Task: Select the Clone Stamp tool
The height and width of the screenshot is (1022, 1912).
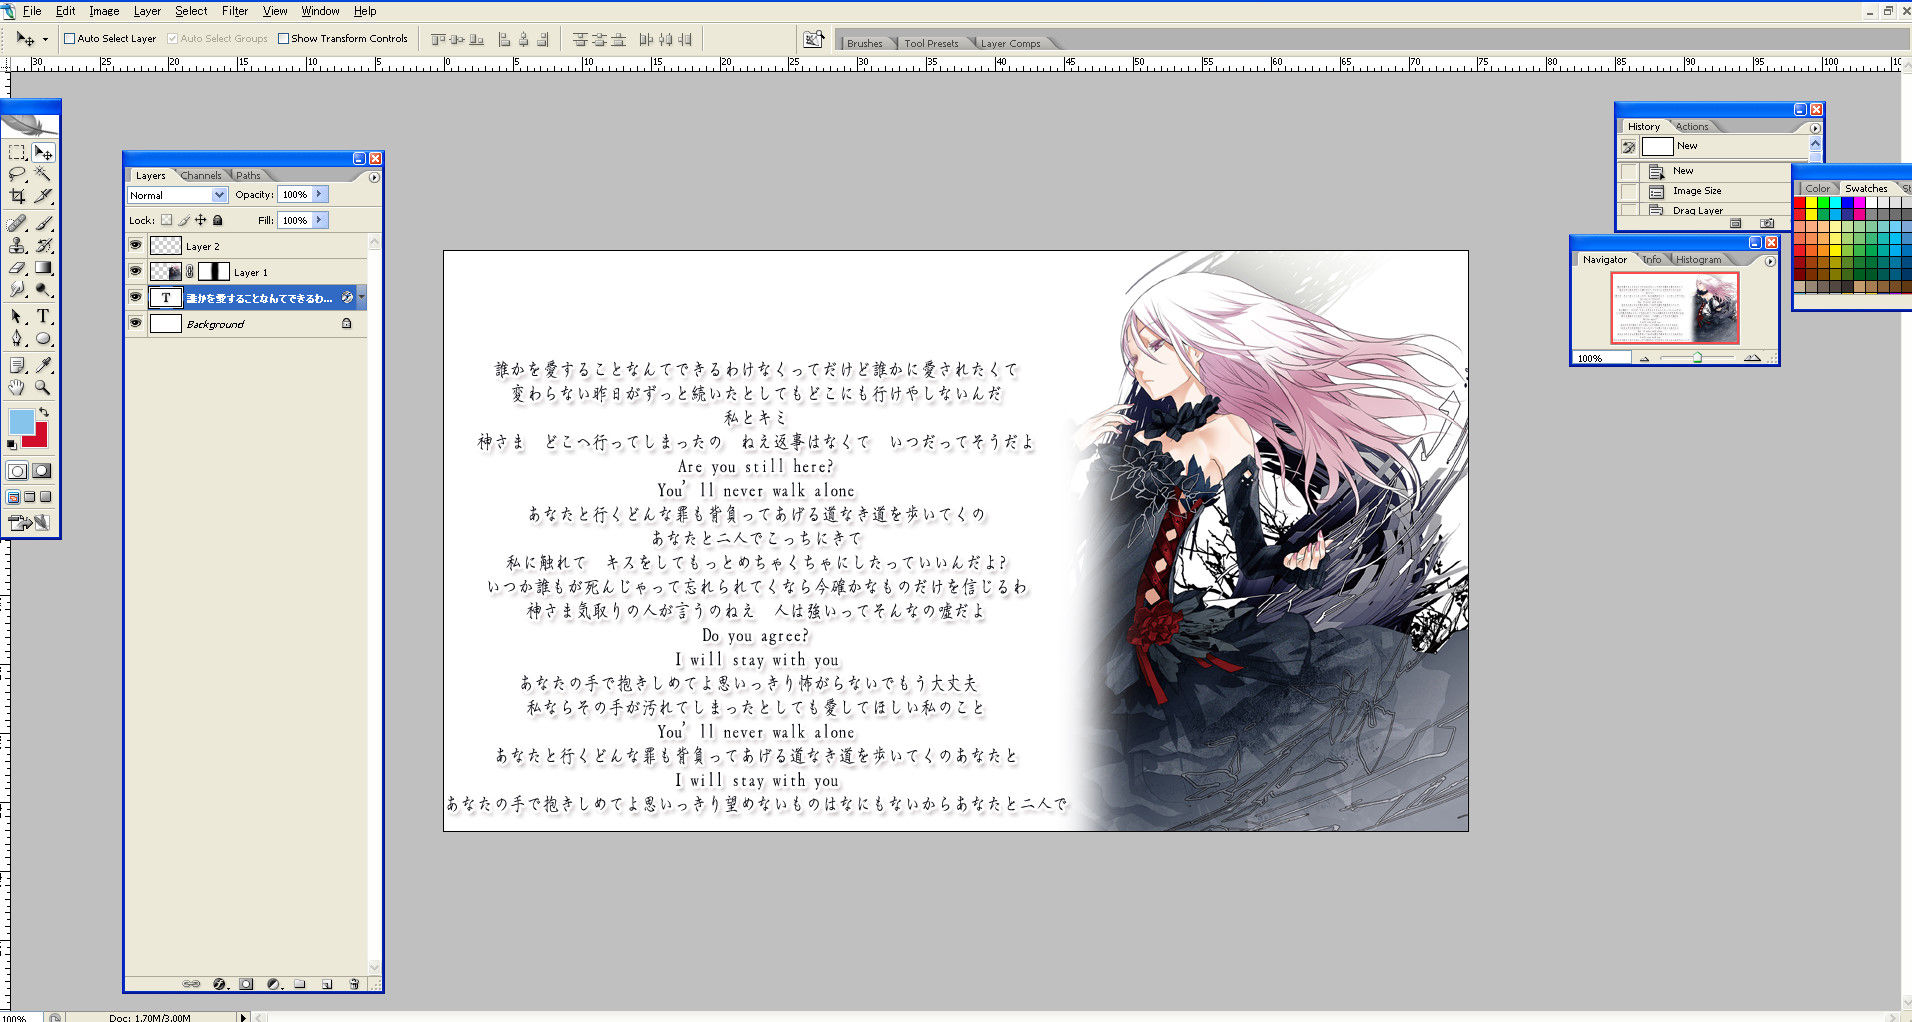Action: tap(17, 245)
